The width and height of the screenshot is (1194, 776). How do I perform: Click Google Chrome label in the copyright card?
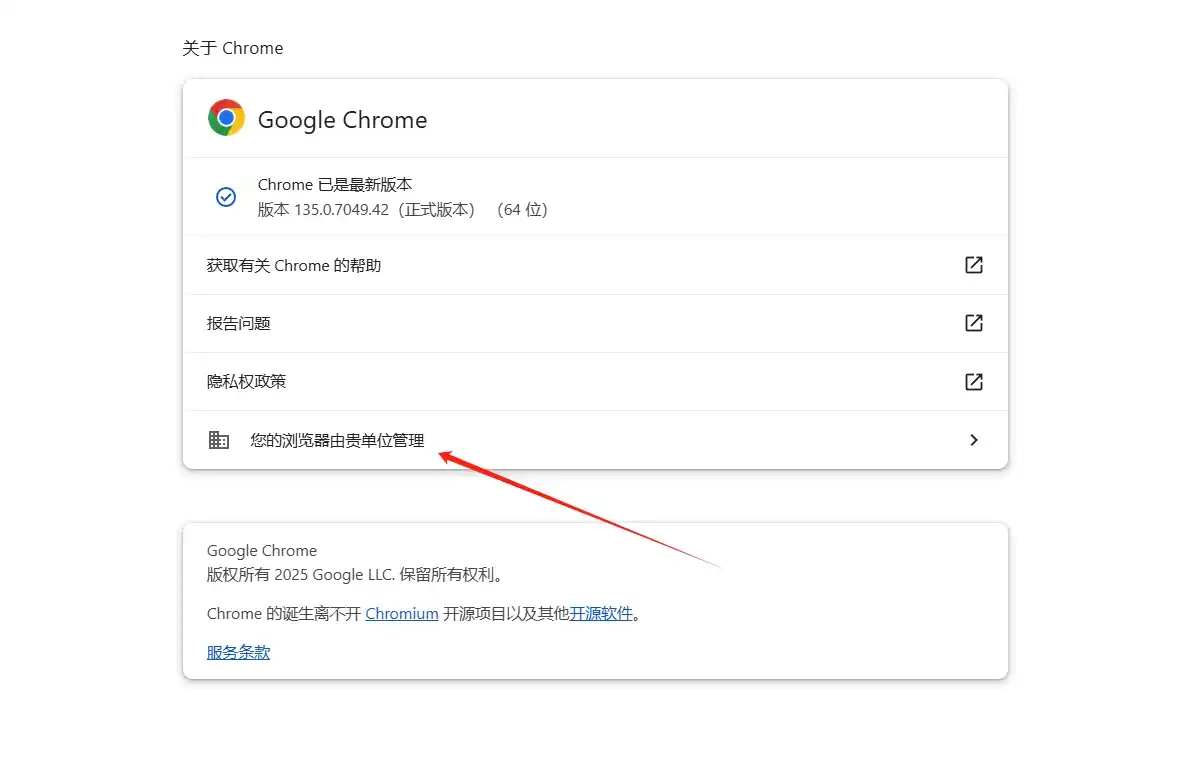(x=262, y=551)
